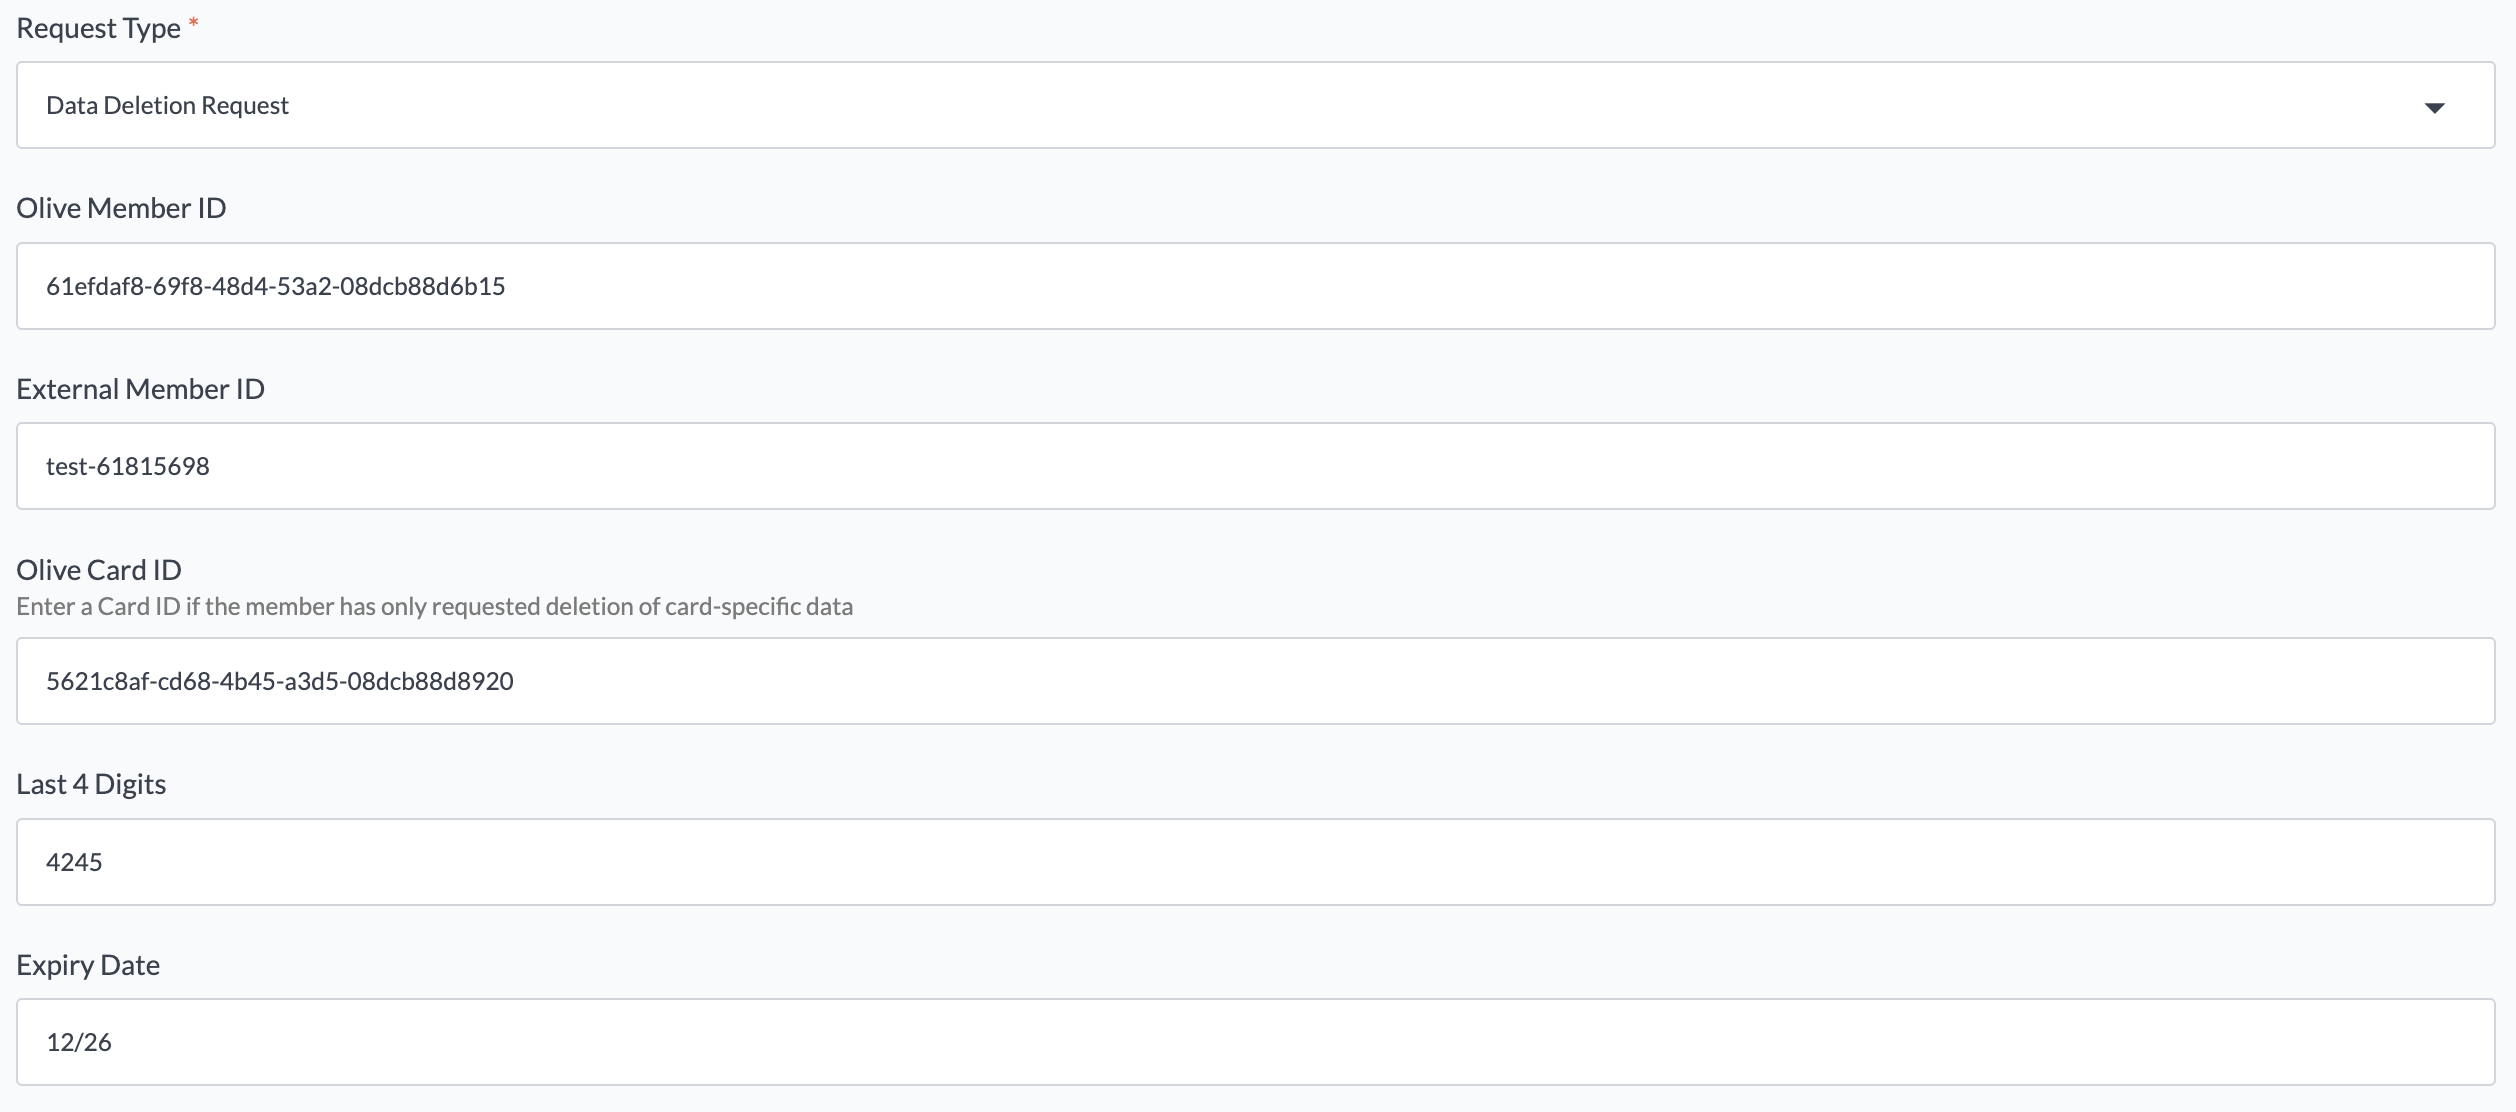Click the Expiry Date label
Screen dimensions: 2516x1112
click(88, 965)
